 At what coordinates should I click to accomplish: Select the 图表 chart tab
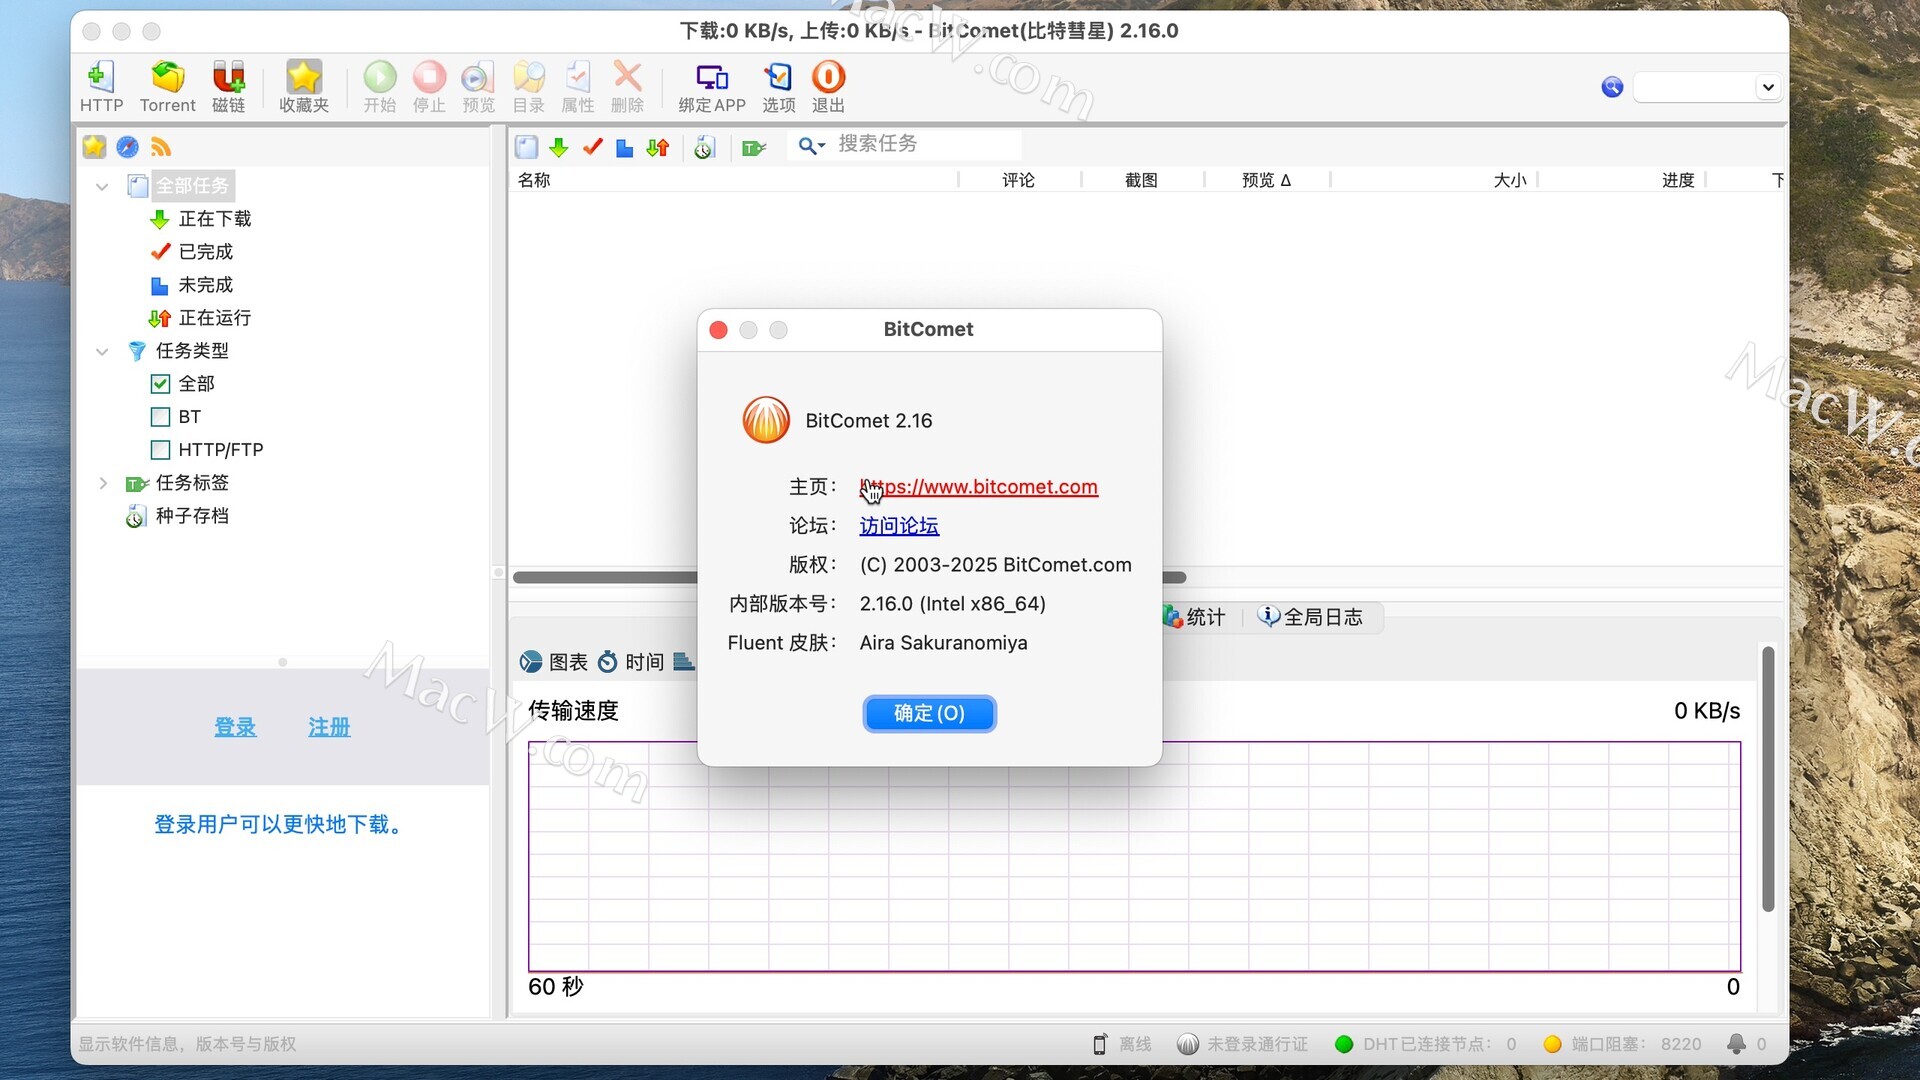[554, 662]
